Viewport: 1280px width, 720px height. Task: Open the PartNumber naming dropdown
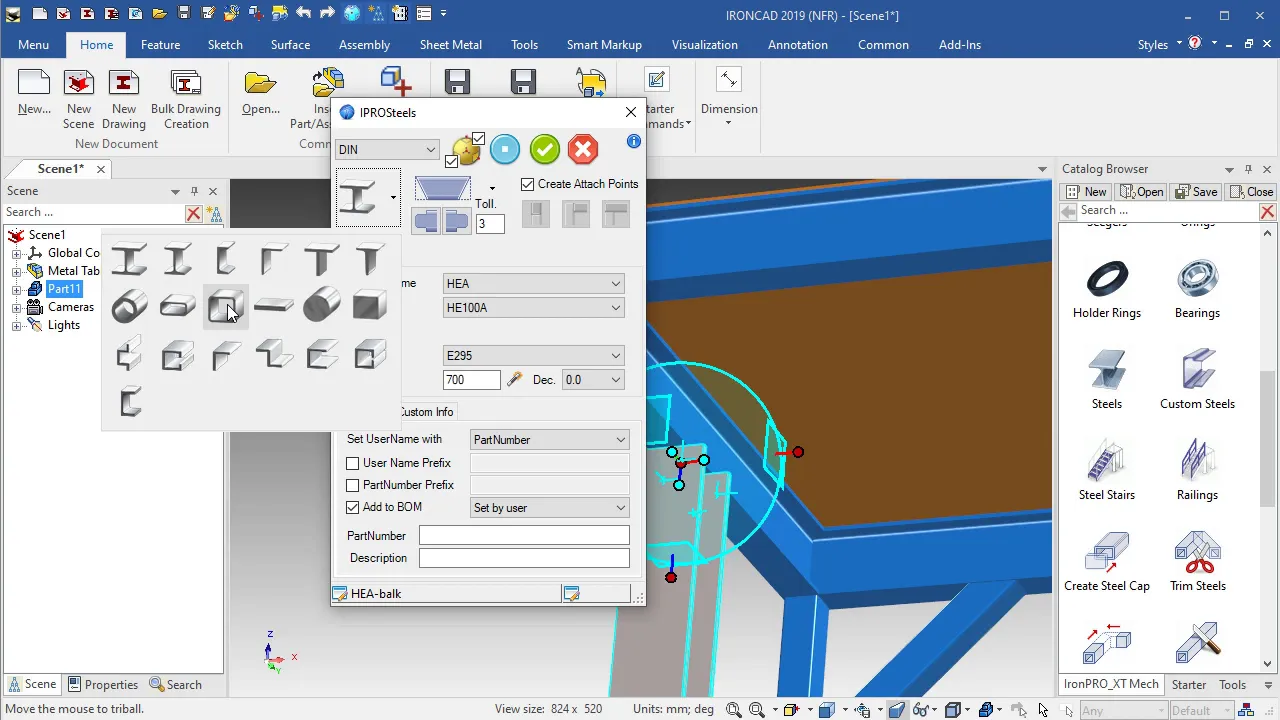pyautogui.click(x=550, y=440)
